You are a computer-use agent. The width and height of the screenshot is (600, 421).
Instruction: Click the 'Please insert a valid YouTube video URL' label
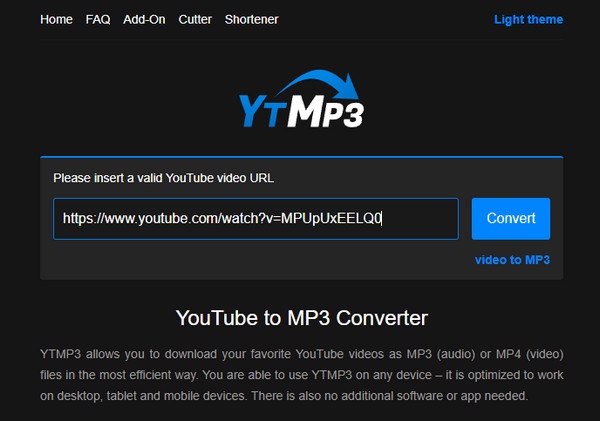pyautogui.click(x=164, y=178)
